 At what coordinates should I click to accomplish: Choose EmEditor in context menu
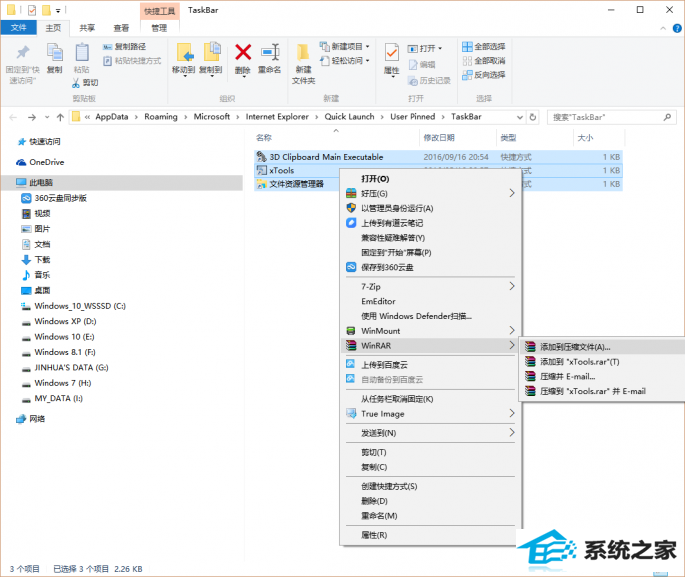pos(431,301)
